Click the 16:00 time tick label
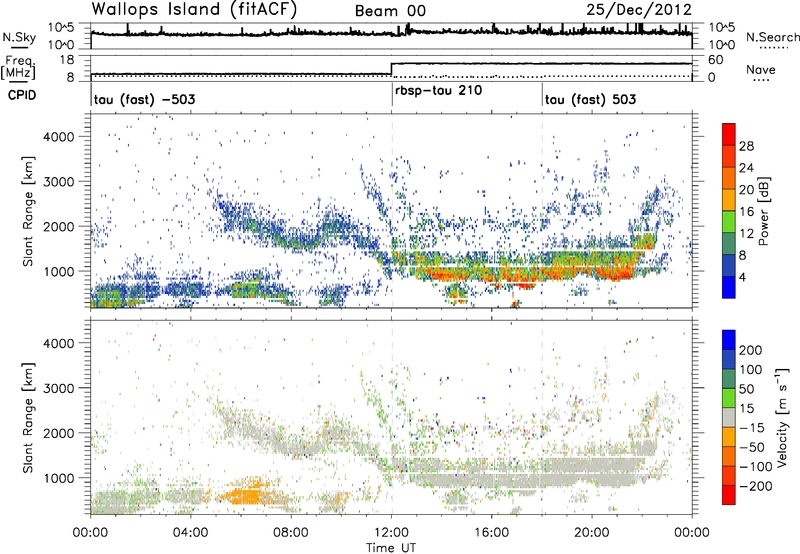 pyautogui.click(x=491, y=533)
